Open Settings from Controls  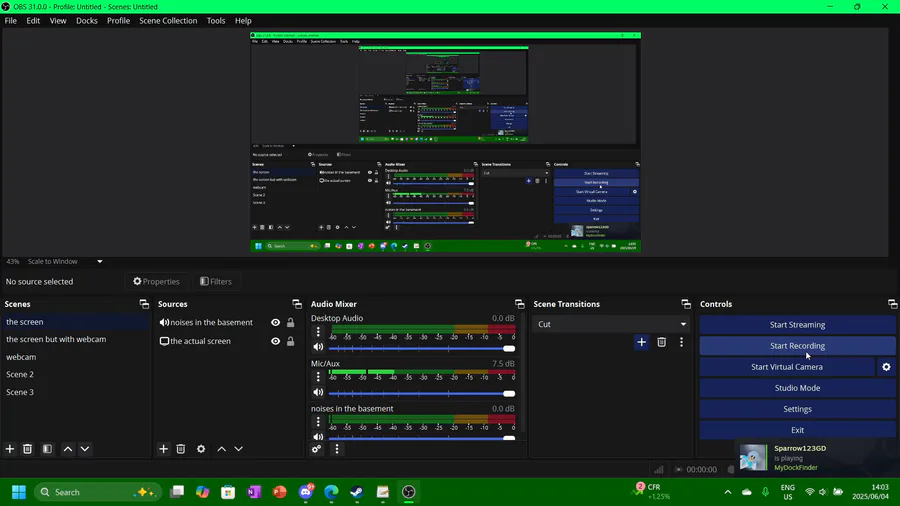click(x=797, y=409)
